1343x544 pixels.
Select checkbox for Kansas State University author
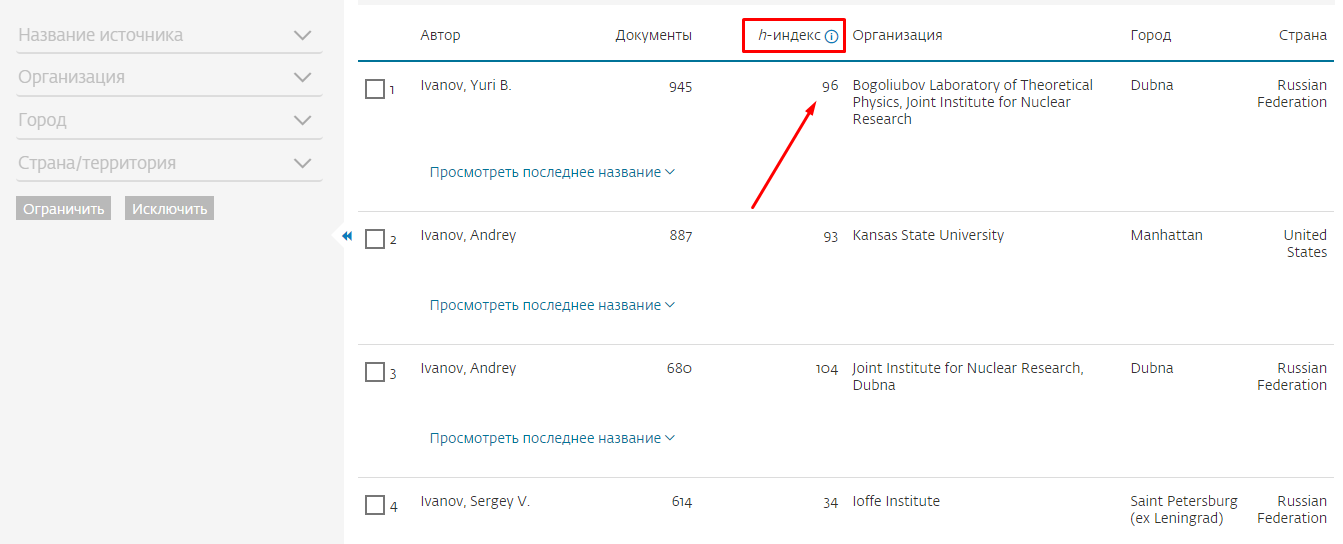pyautogui.click(x=375, y=240)
